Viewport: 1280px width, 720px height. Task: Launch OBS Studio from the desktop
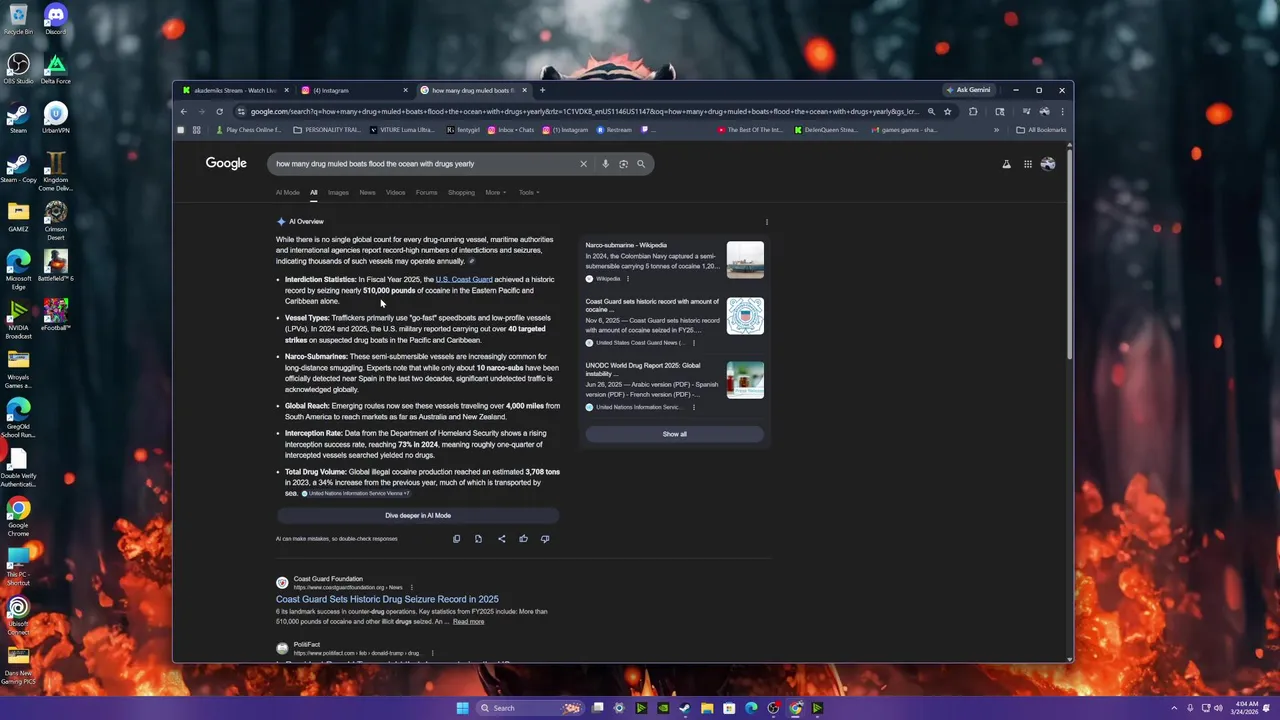[18, 68]
